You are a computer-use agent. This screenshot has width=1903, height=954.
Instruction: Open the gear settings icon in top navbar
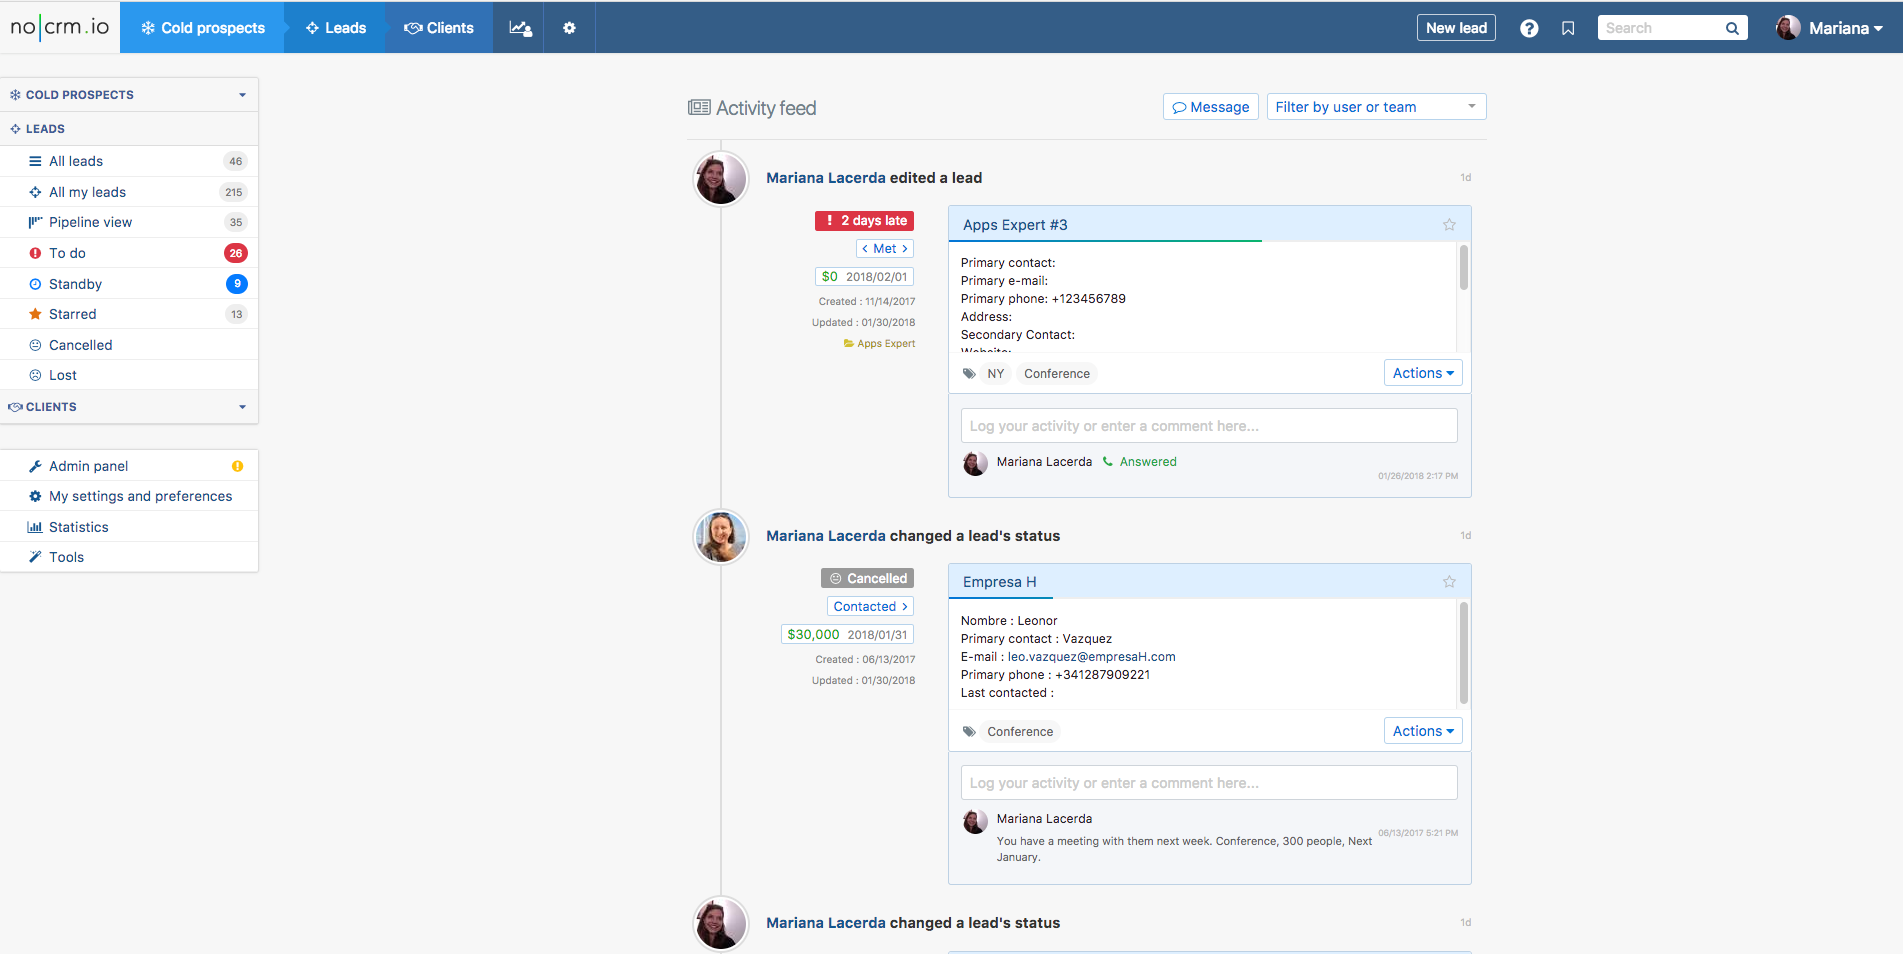(569, 28)
